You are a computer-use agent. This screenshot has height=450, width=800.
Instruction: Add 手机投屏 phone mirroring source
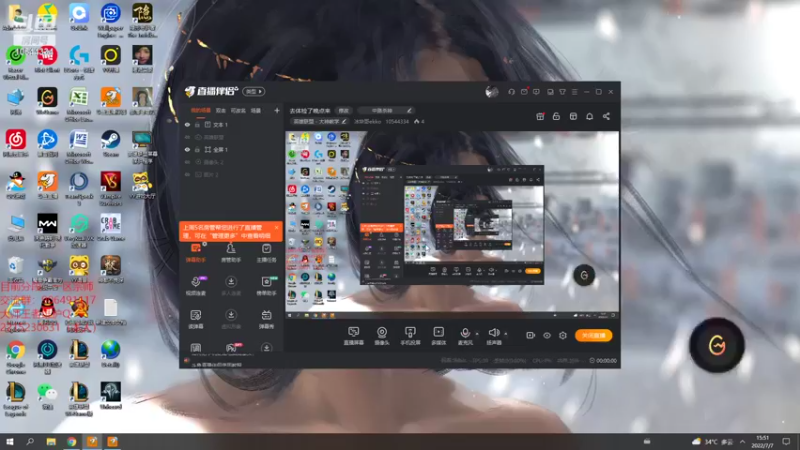pyautogui.click(x=410, y=336)
